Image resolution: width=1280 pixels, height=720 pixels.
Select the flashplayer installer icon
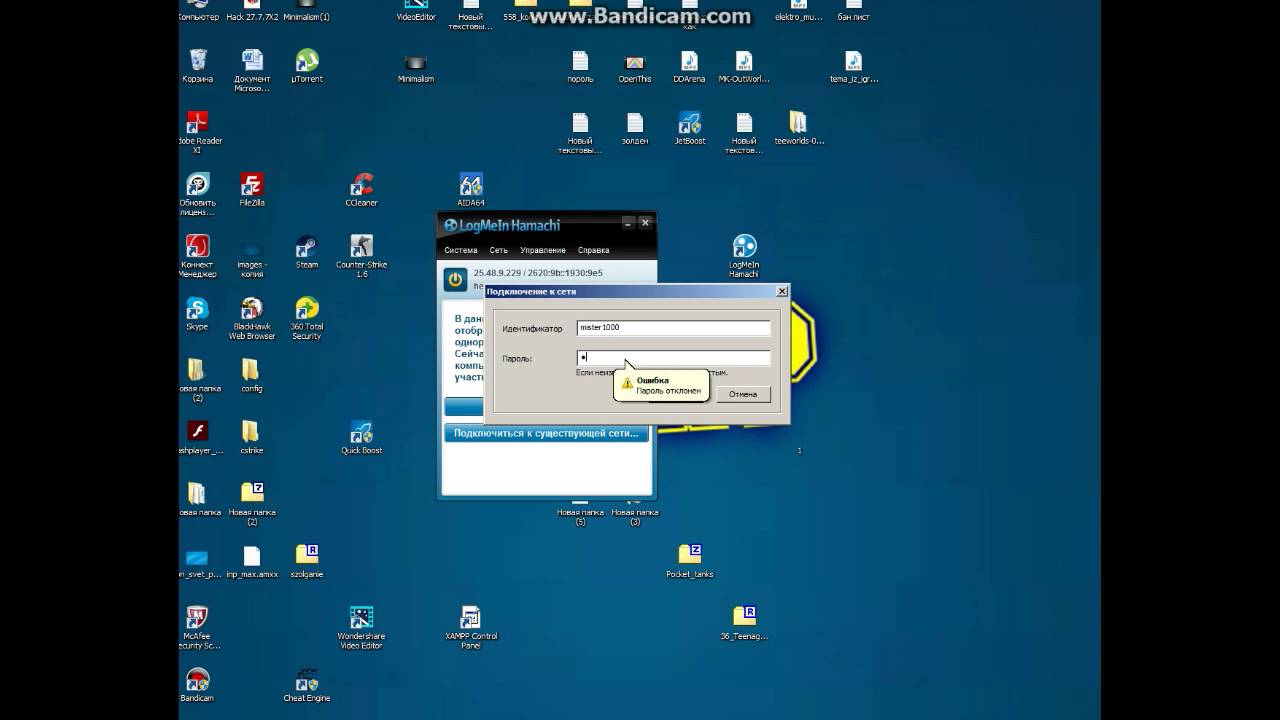(x=199, y=438)
